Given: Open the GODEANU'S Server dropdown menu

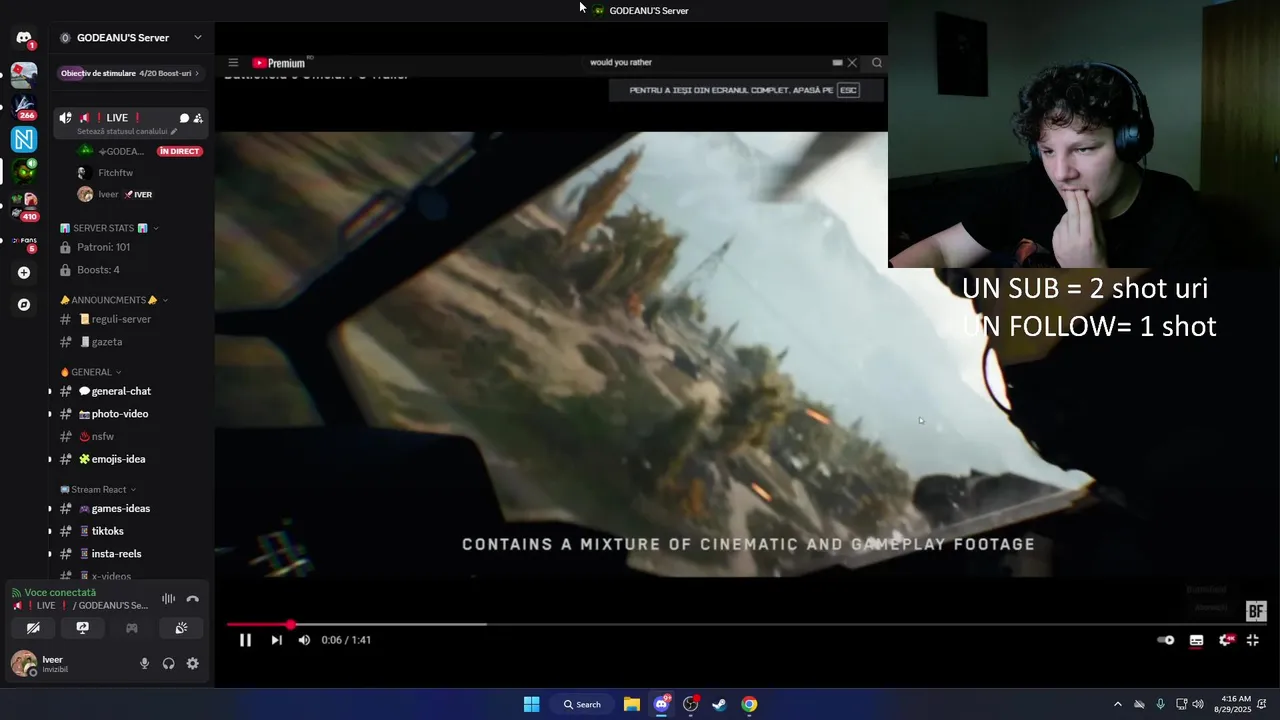Looking at the screenshot, I should [x=132, y=38].
